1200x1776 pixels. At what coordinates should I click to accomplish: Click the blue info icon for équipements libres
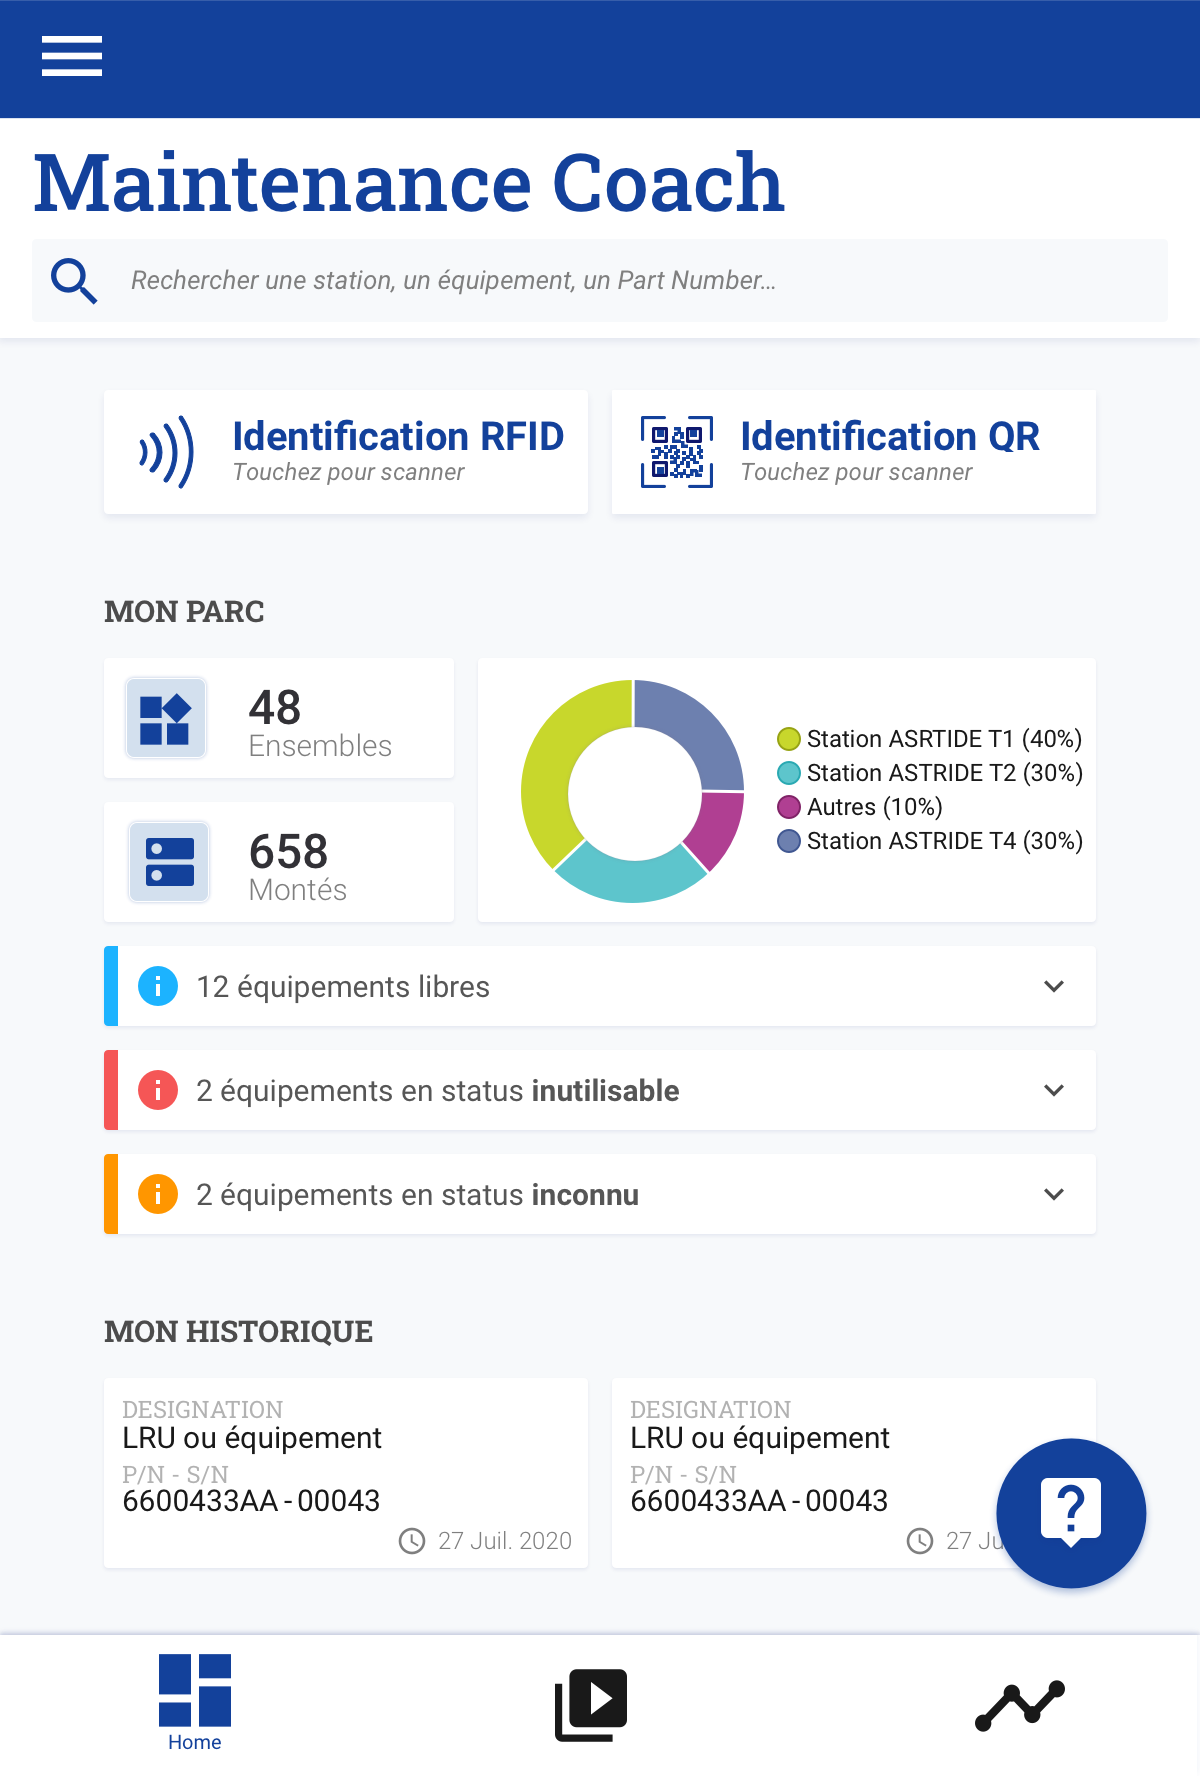(158, 986)
